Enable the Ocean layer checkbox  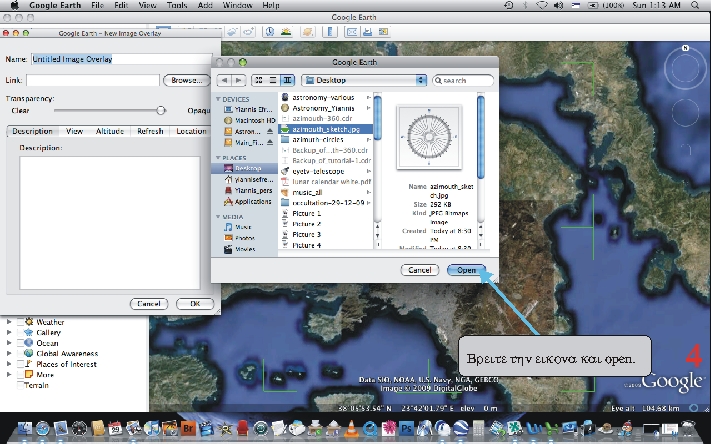click(20, 343)
